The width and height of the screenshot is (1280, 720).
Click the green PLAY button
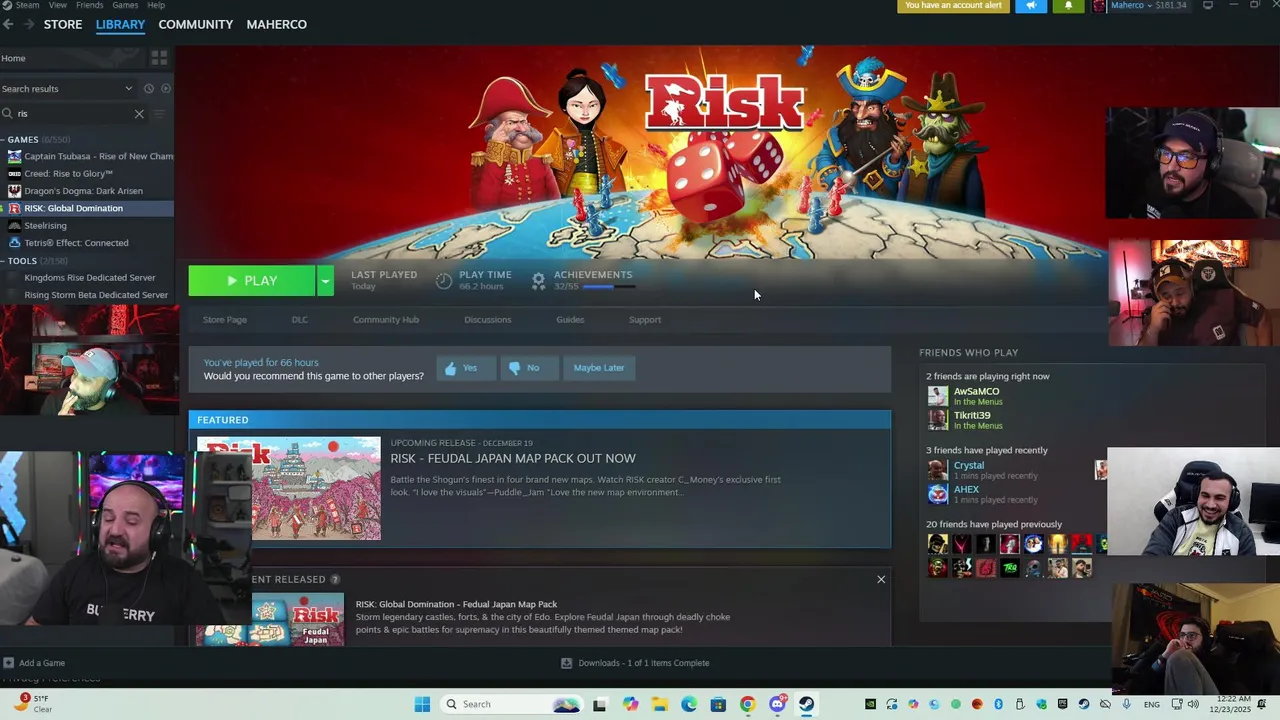[252, 281]
